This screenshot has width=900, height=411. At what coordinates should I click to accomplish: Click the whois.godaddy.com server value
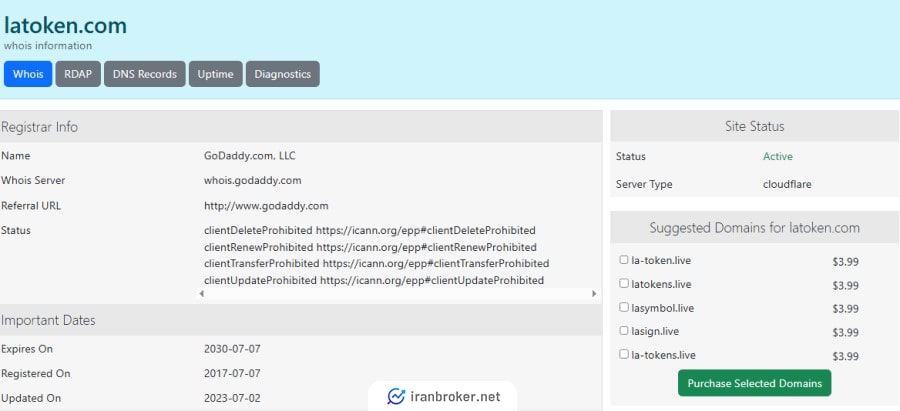click(253, 180)
